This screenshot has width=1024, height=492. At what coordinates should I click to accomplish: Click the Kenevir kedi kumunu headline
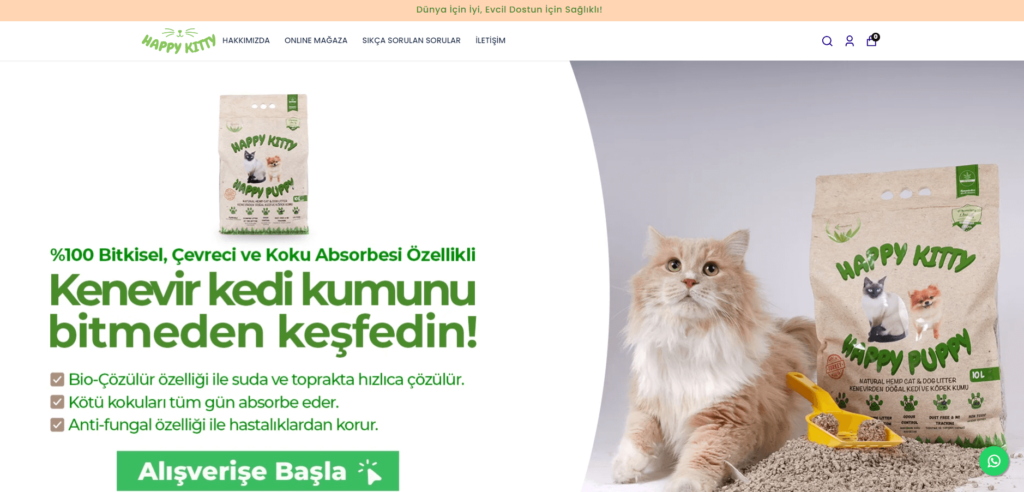click(263, 310)
